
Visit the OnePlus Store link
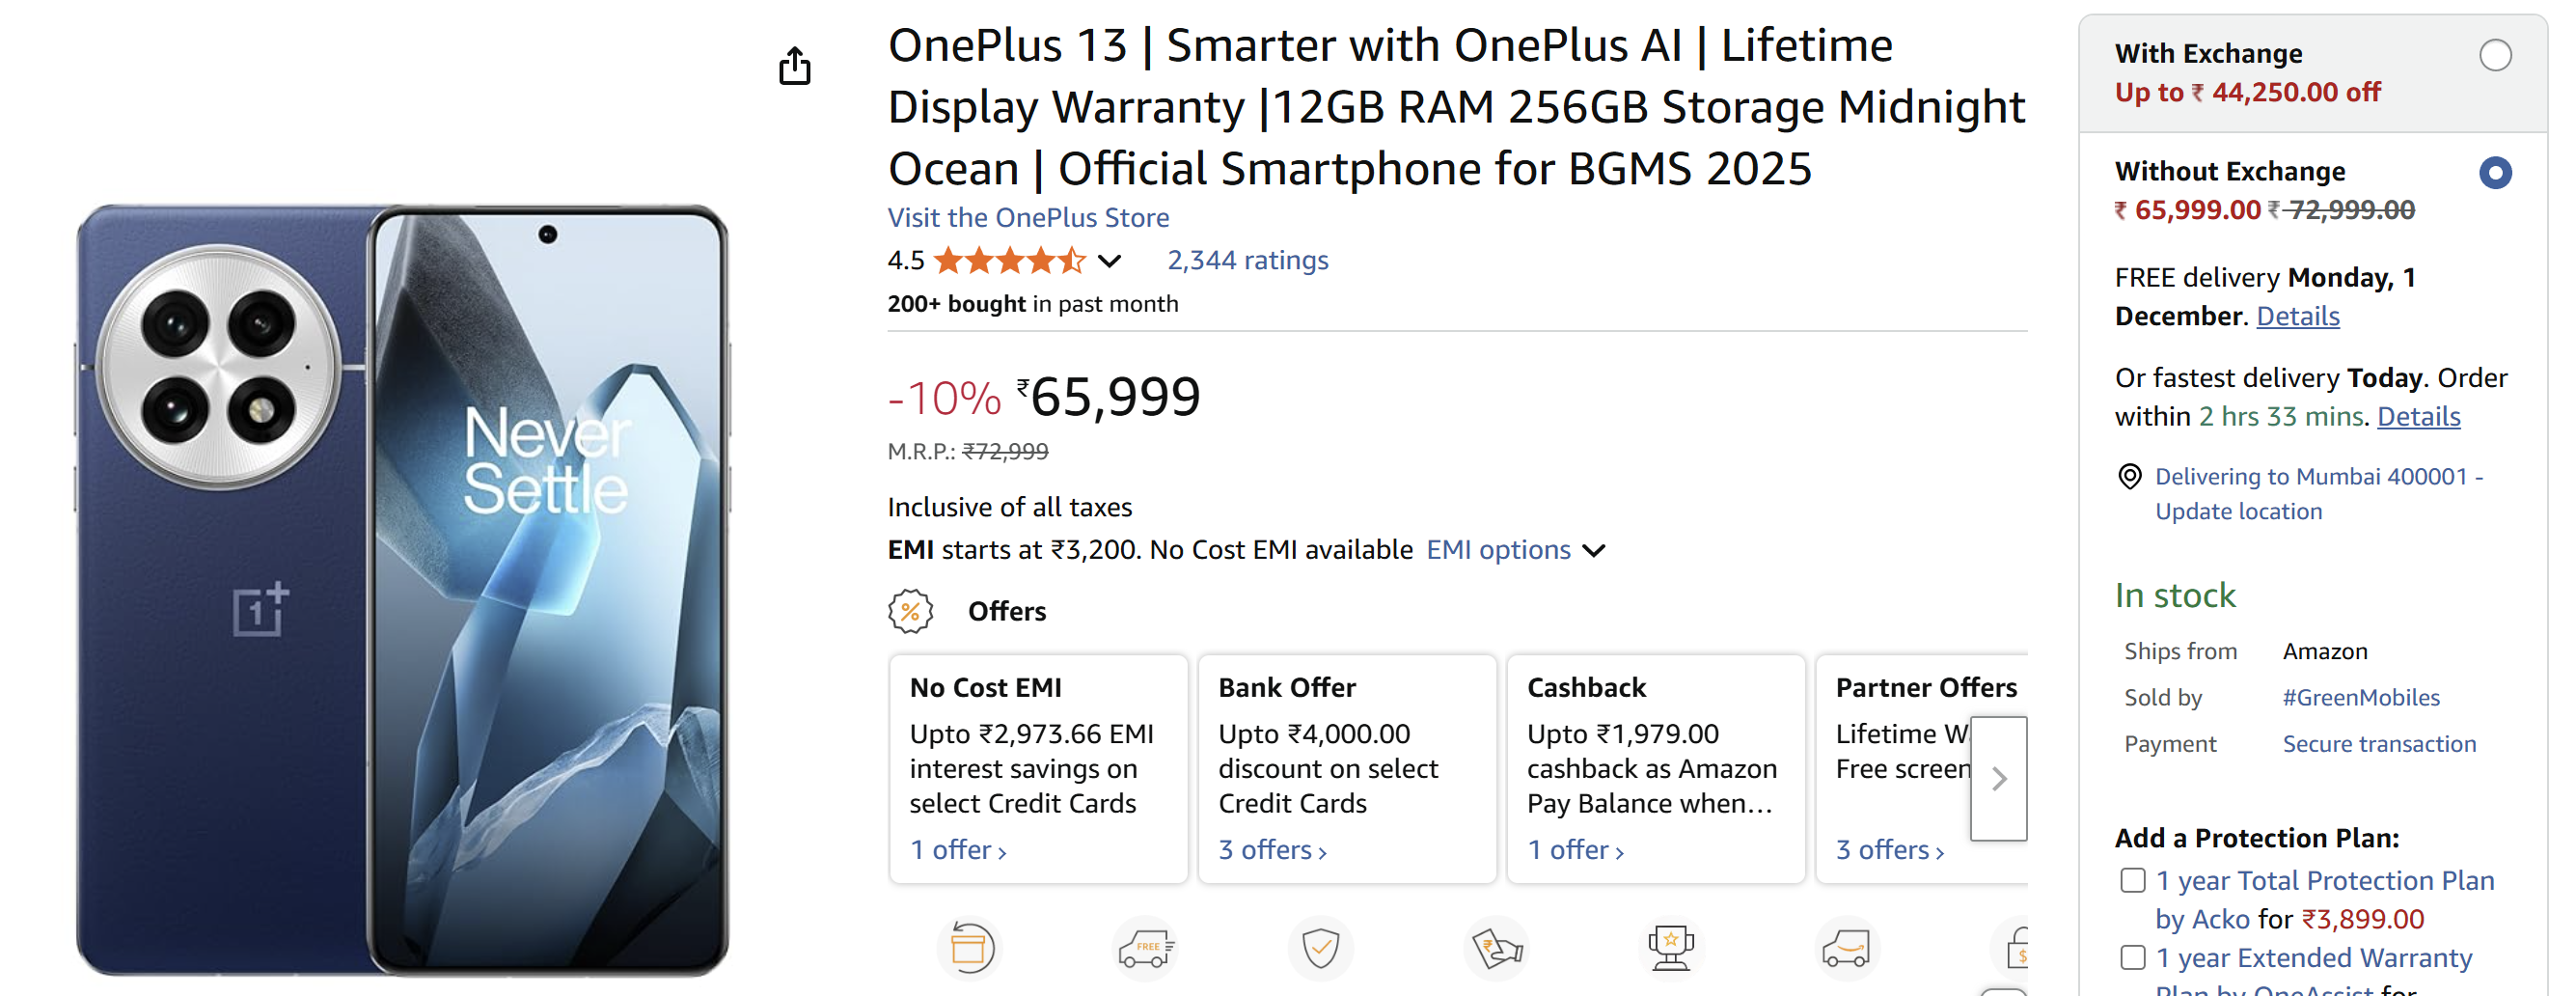coord(1028,217)
